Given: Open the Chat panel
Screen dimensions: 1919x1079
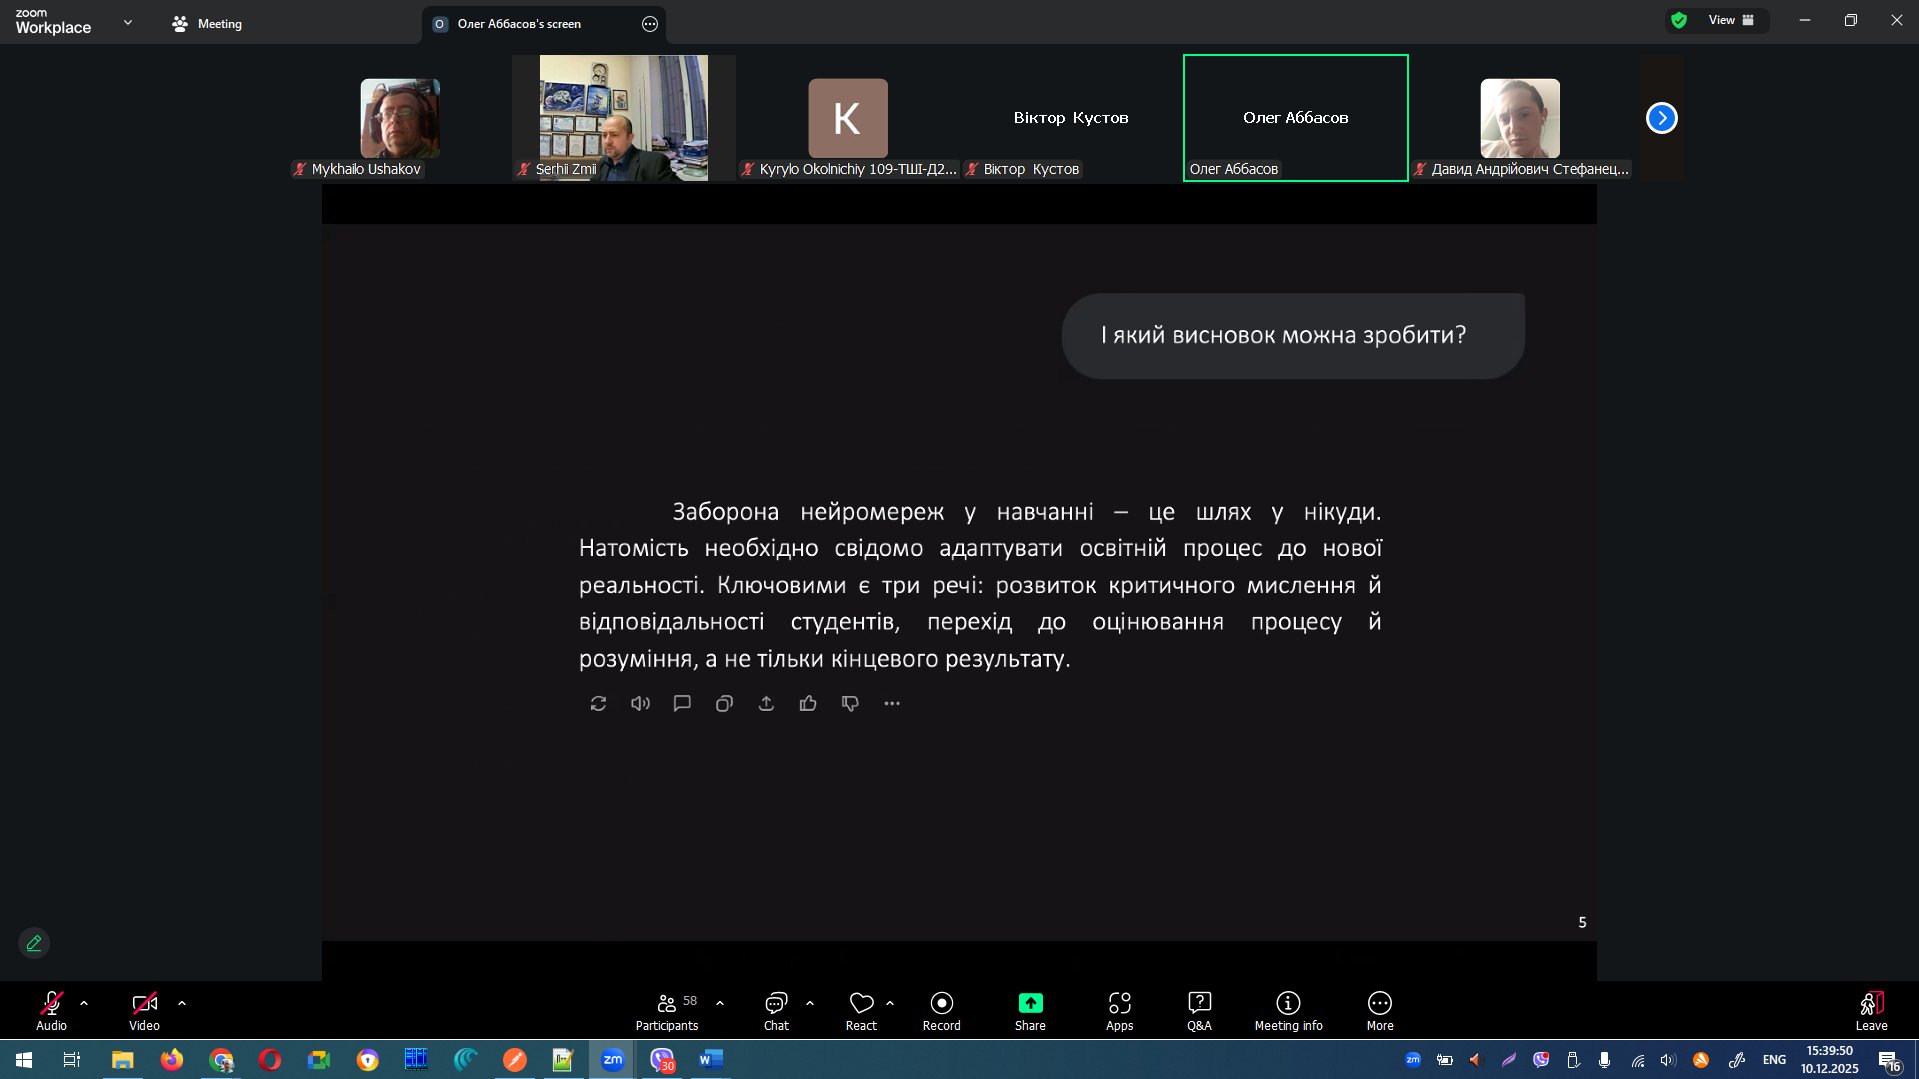Looking at the screenshot, I should point(776,1009).
